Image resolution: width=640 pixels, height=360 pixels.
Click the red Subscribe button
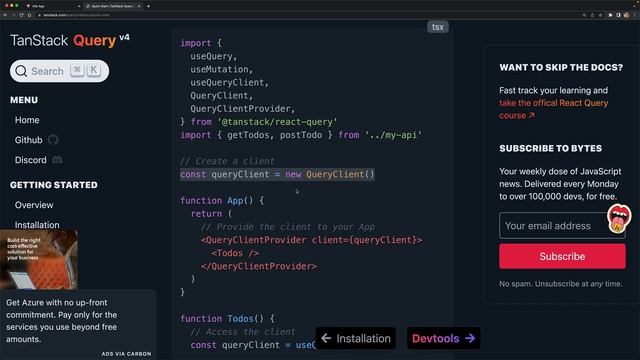point(562,256)
